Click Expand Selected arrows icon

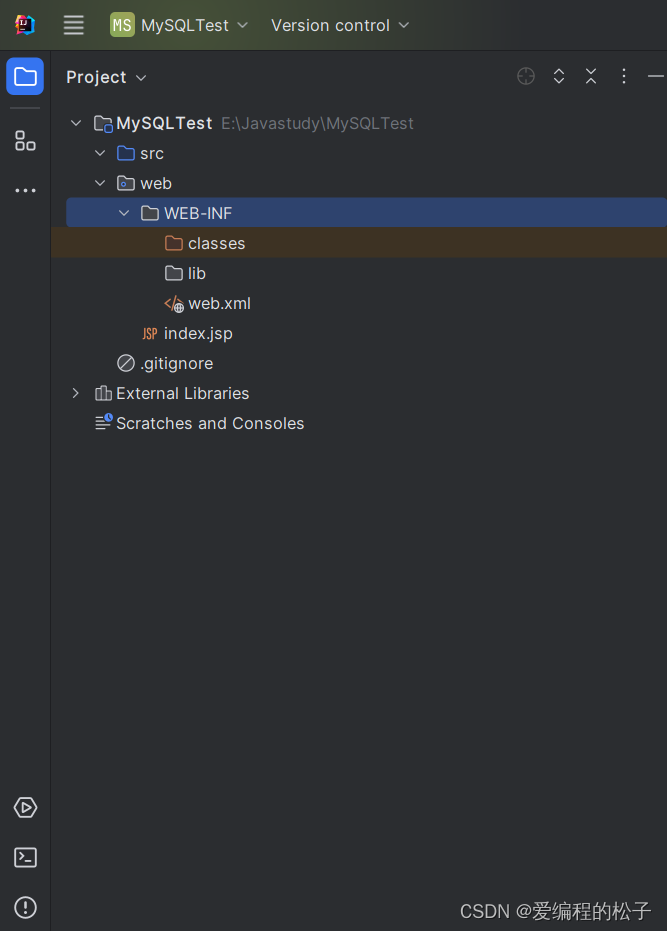[x=559, y=76]
